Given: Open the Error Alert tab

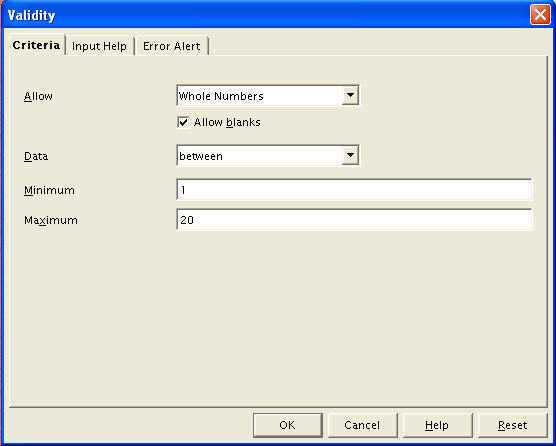Looking at the screenshot, I should pos(172,46).
